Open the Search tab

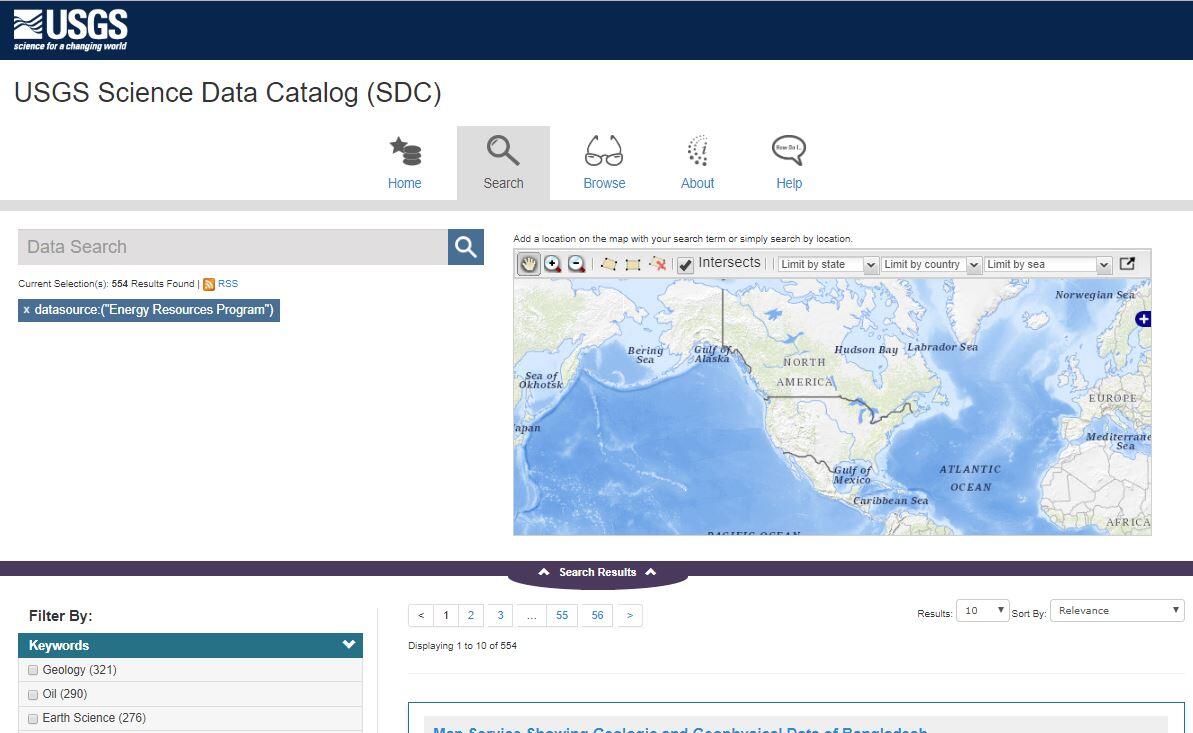503,163
